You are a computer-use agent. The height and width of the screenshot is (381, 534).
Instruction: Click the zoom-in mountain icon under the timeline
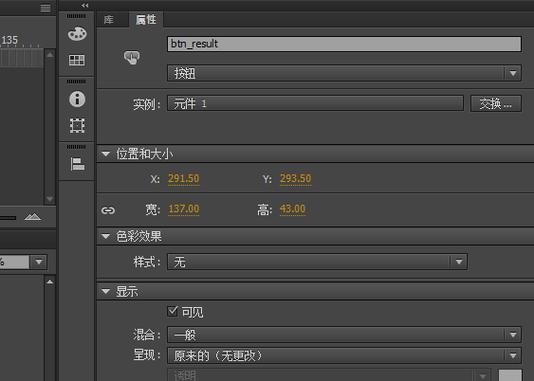(33, 217)
